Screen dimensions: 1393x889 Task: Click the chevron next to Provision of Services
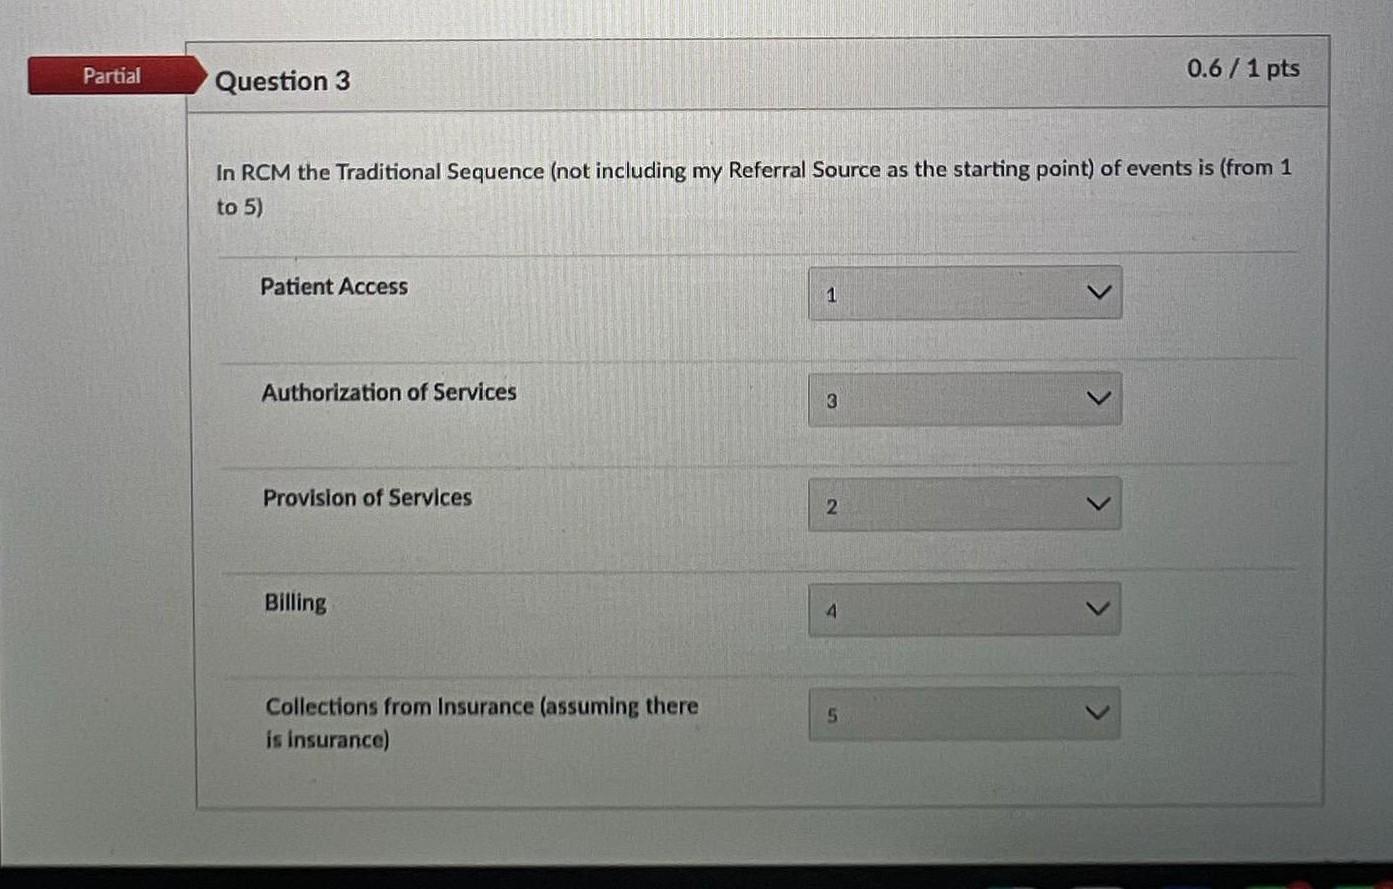[1098, 504]
